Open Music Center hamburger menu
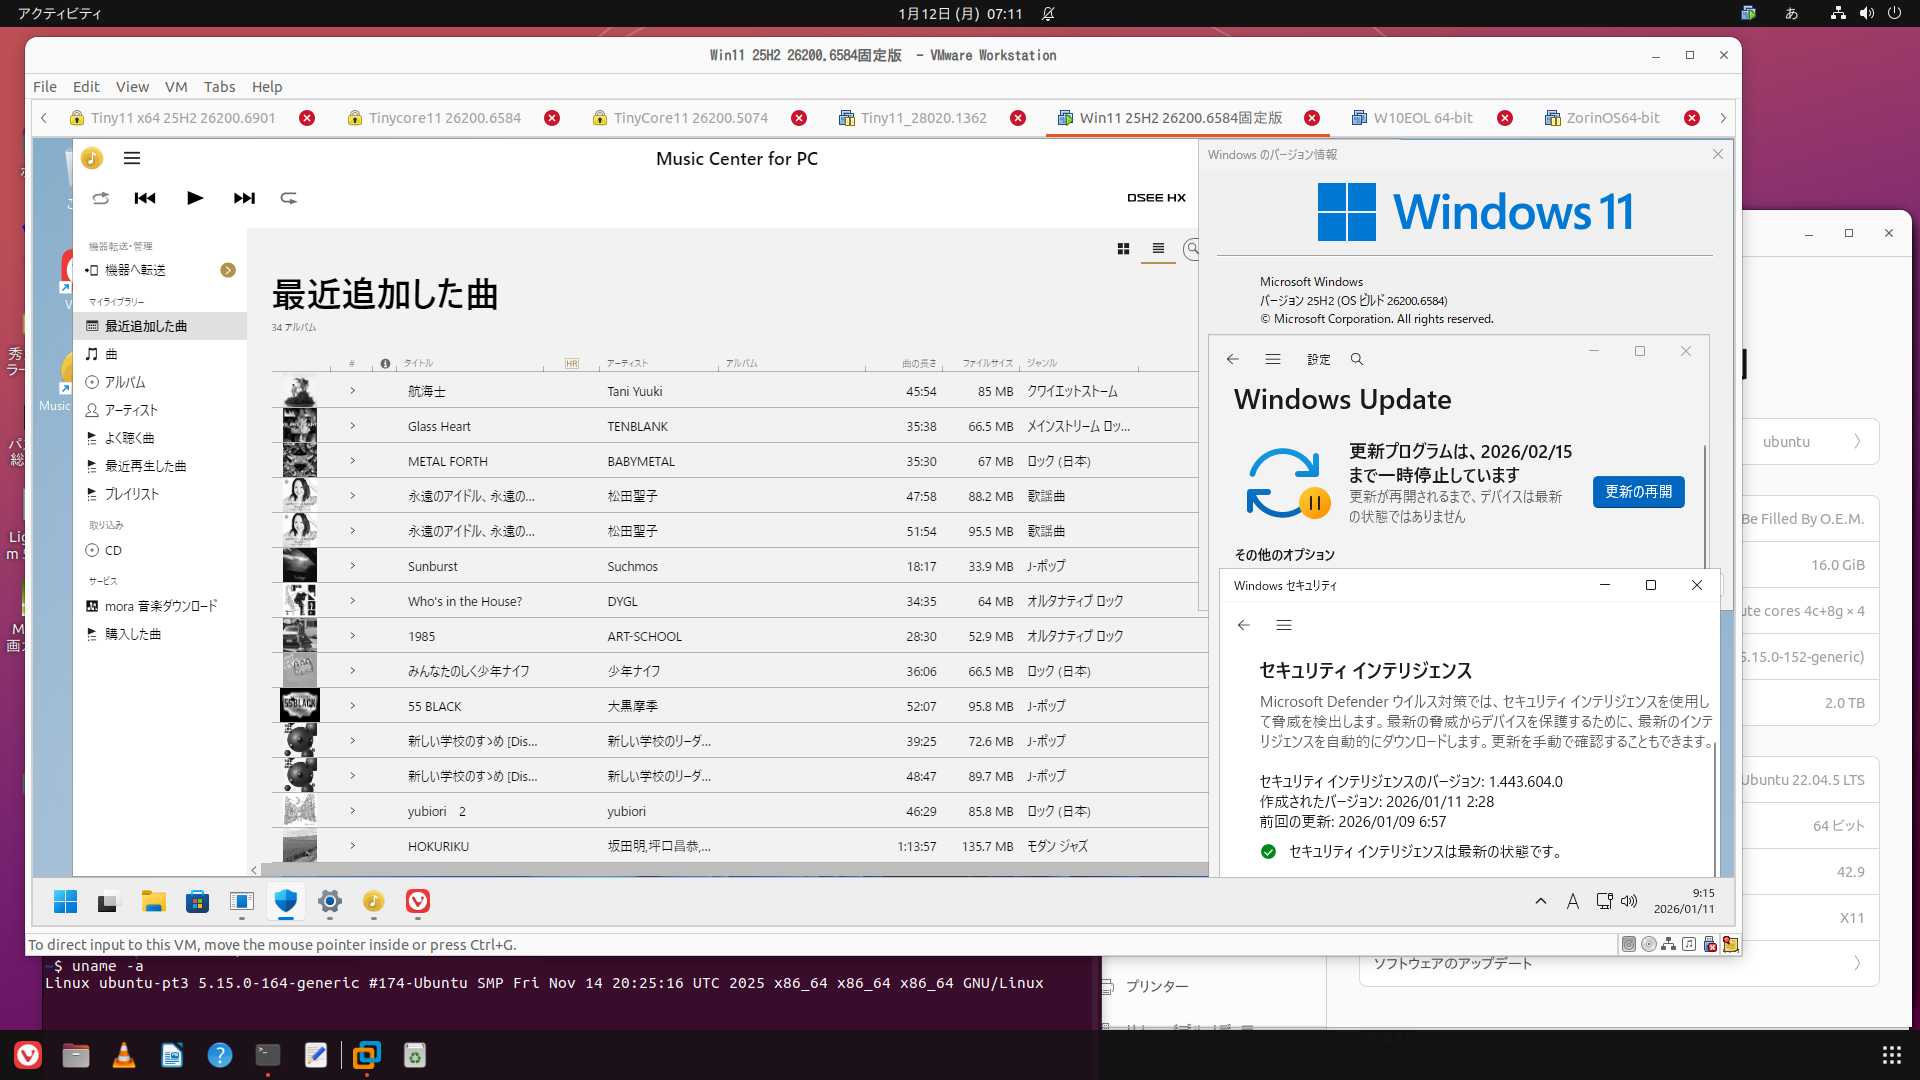The image size is (1920, 1080). [x=132, y=158]
